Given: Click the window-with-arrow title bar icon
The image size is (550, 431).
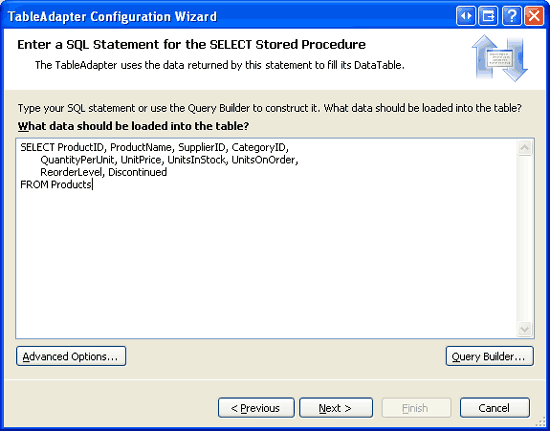Looking at the screenshot, I should 488,16.
